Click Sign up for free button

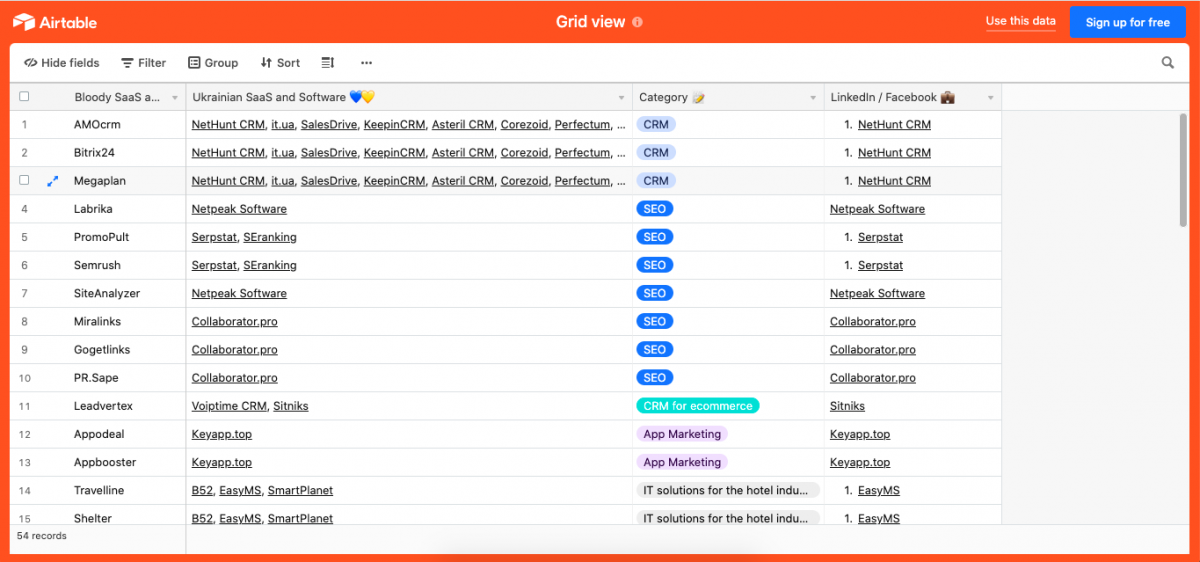[x=1128, y=22]
